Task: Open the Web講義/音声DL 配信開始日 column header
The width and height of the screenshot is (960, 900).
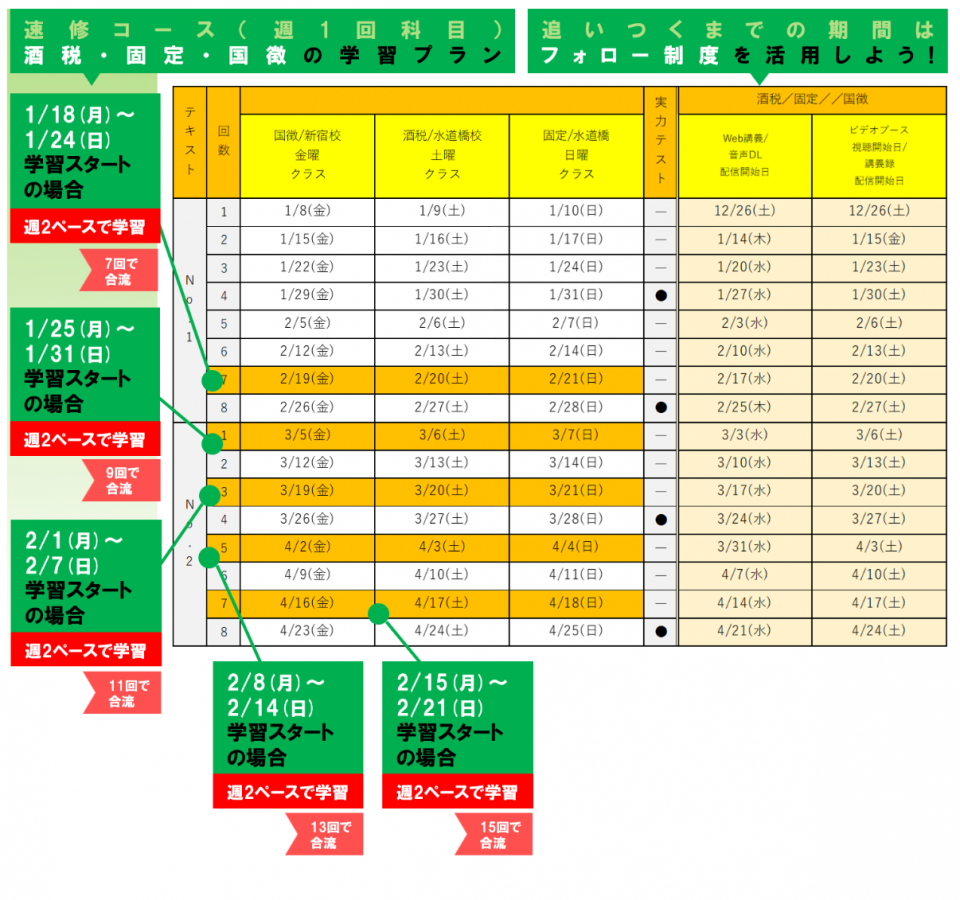Action: coord(745,156)
